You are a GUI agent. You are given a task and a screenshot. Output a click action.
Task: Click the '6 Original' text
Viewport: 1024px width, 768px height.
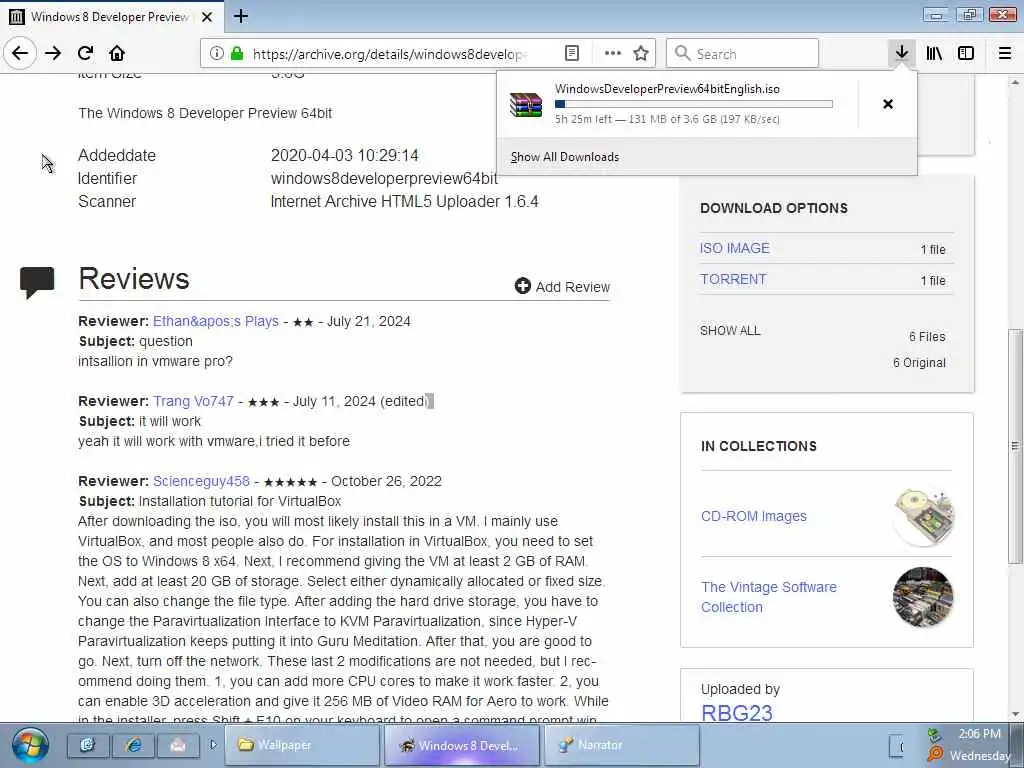[x=919, y=362]
